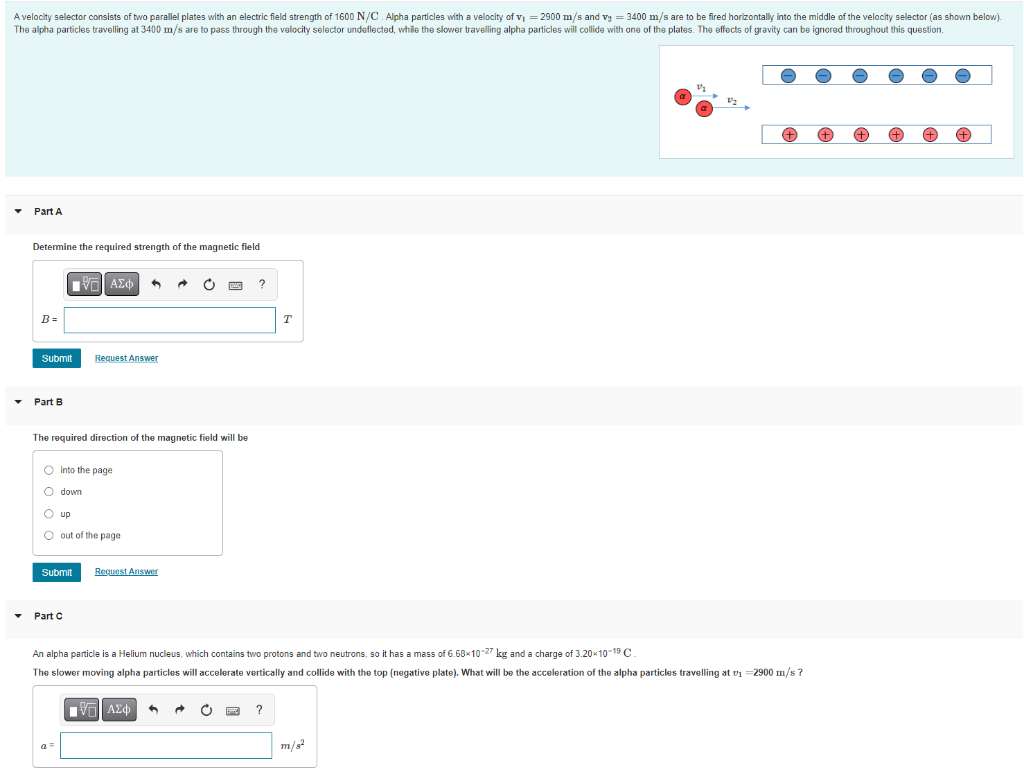This screenshot has height=774, width=1024.
Task: Select the 'into the page' option
Action: click(49, 470)
